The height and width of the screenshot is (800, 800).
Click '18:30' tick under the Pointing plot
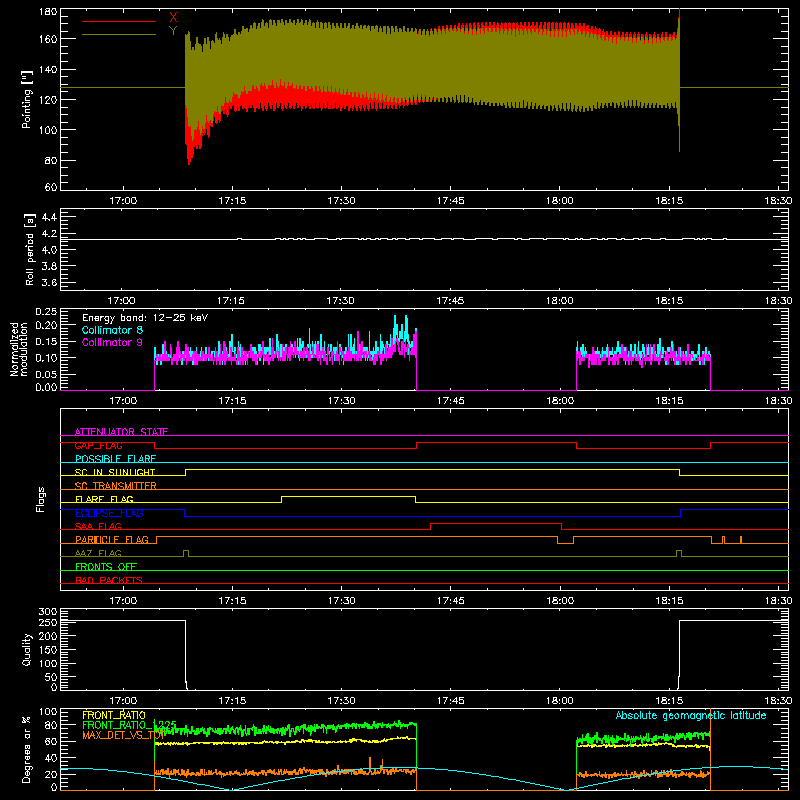(x=778, y=201)
